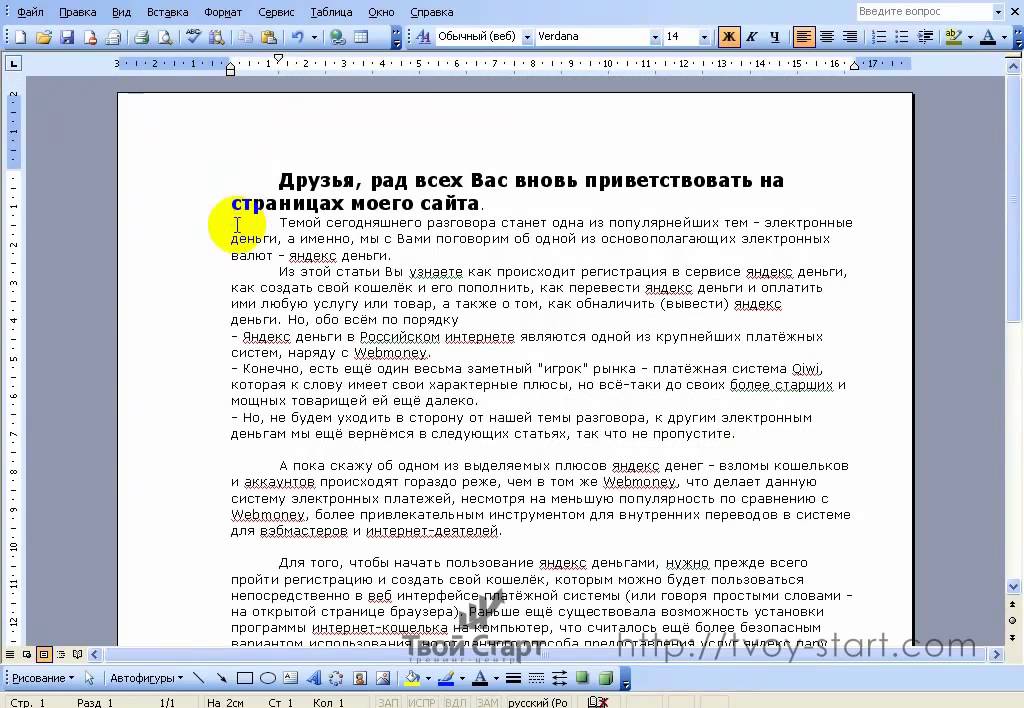This screenshot has height=708, width=1024.
Task: Align text right
Action: [850, 37]
